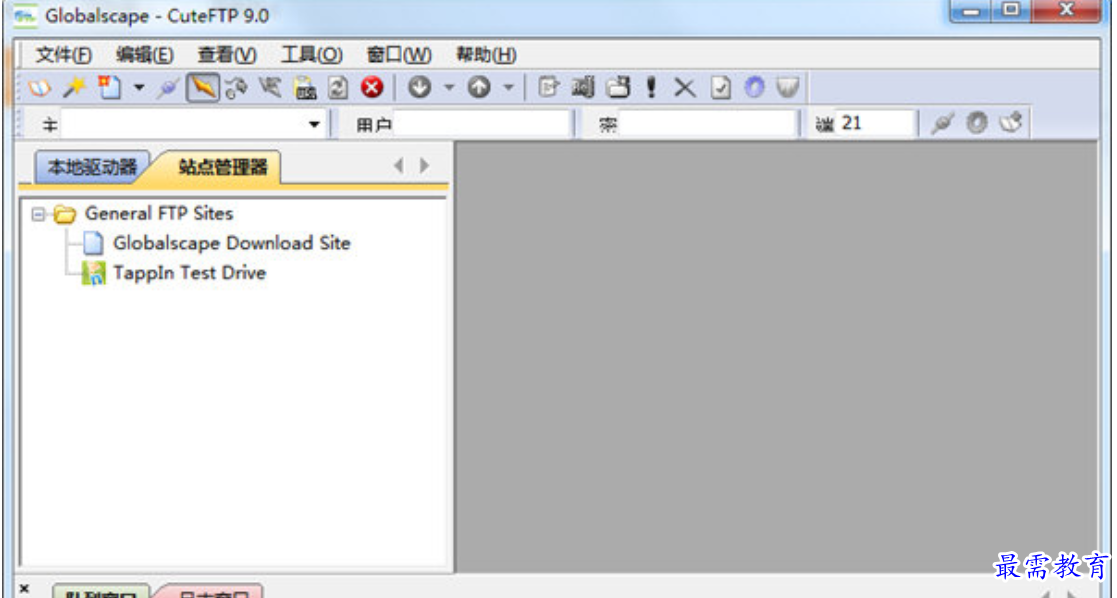Click the red Stop button icon
The height and width of the screenshot is (598, 1117).
coord(372,88)
